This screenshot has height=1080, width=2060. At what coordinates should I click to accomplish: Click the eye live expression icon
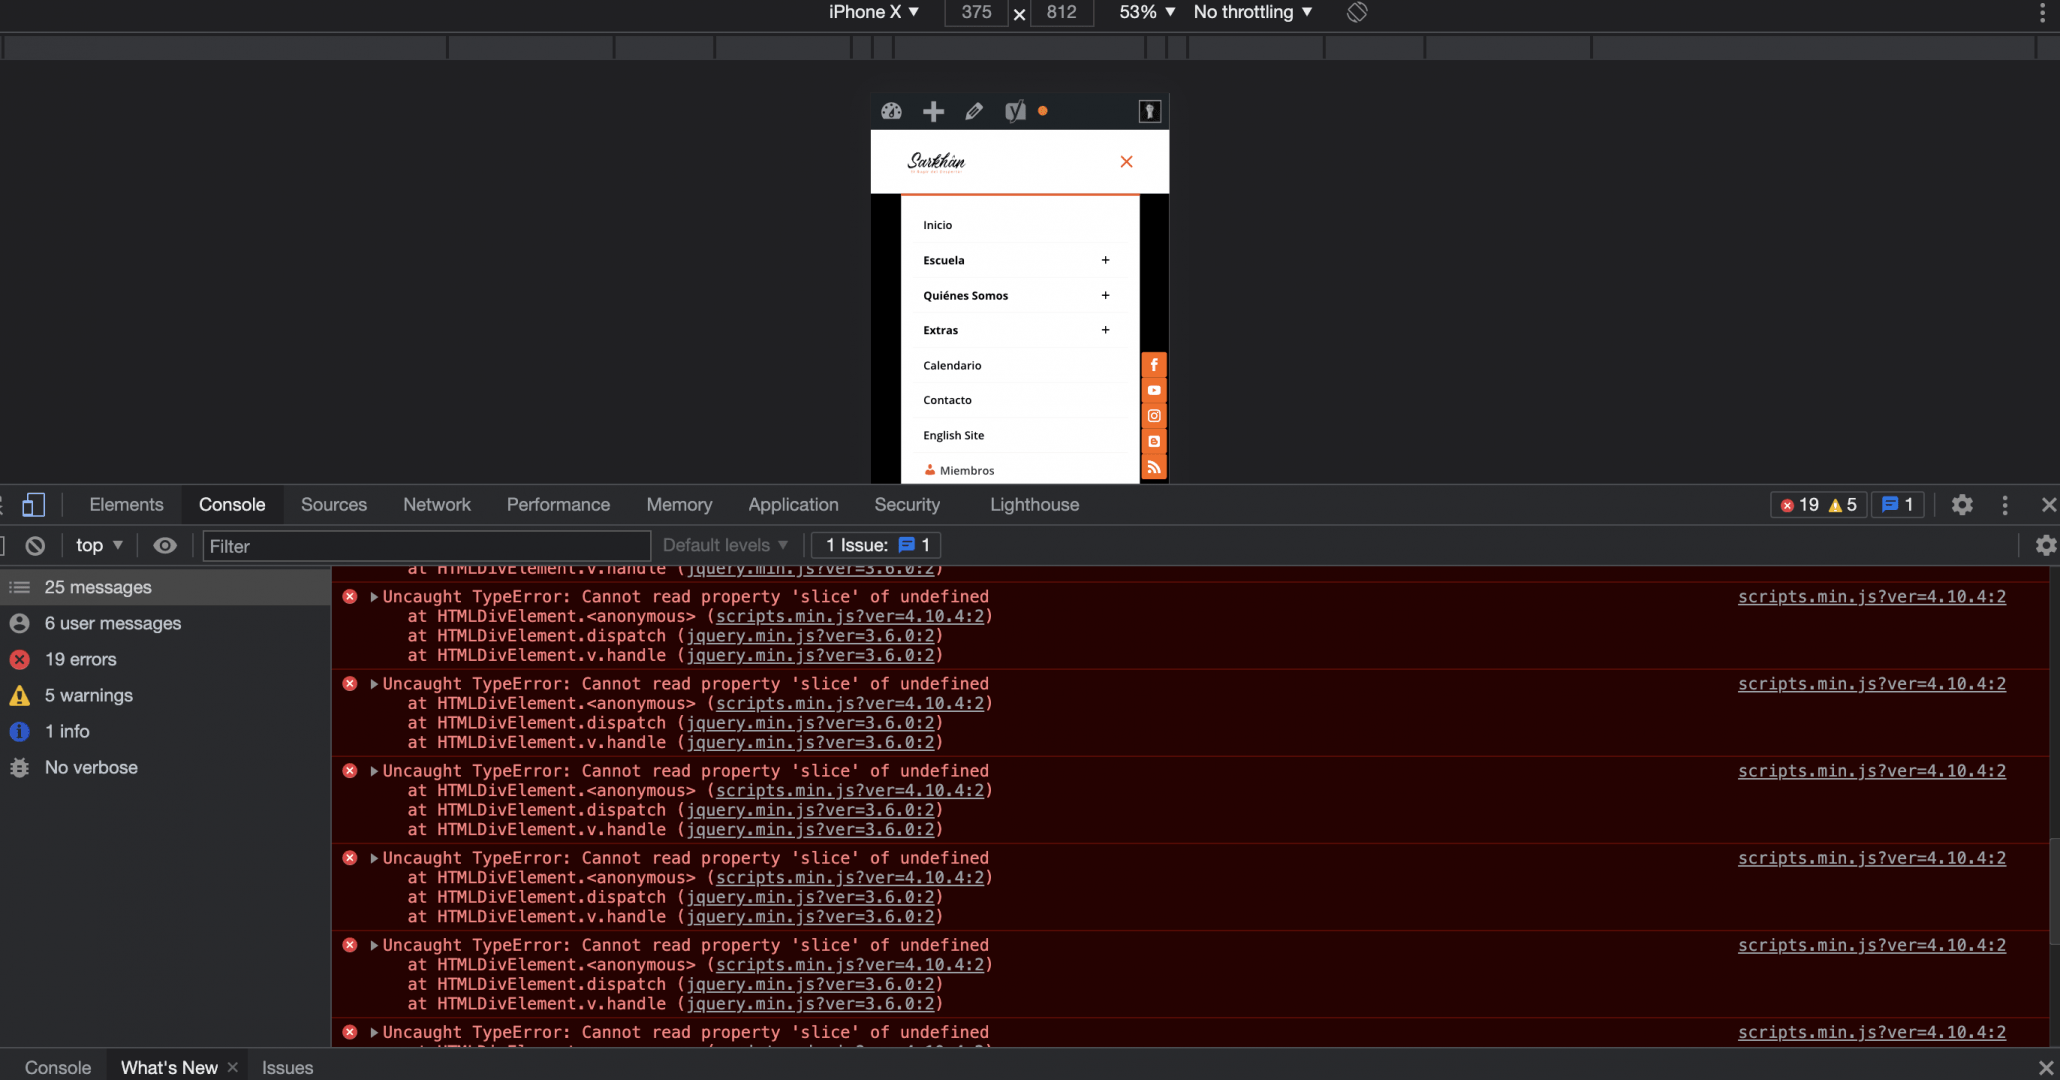pos(165,545)
